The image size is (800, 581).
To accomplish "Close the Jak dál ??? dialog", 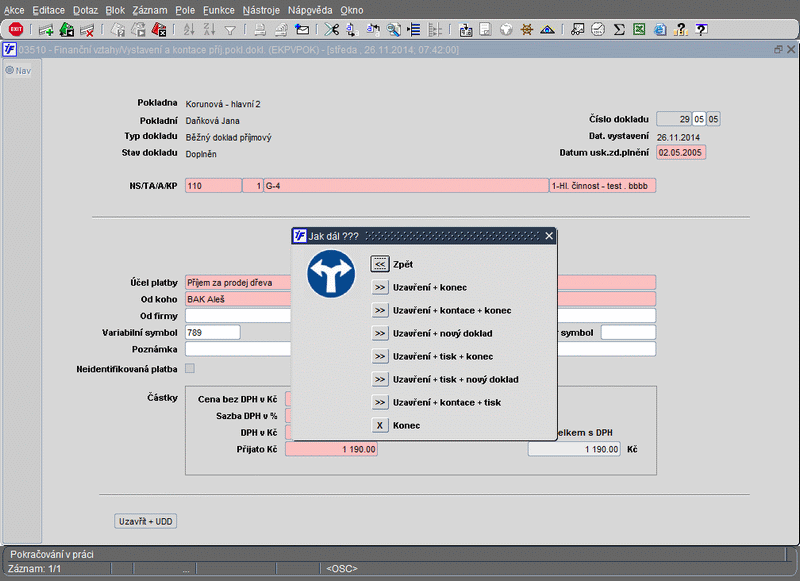I will point(548,236).
